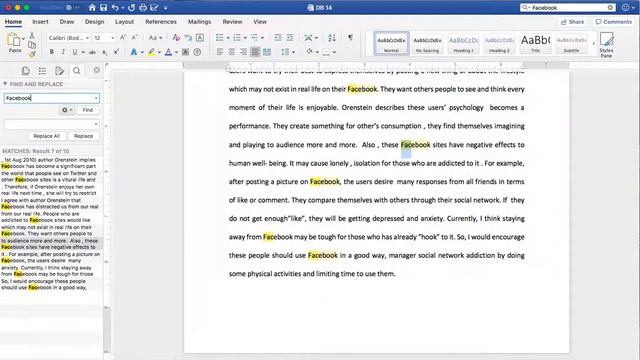The image size is (640, 360).
Task: Click the Character Border icon
Action: [200, 38]
